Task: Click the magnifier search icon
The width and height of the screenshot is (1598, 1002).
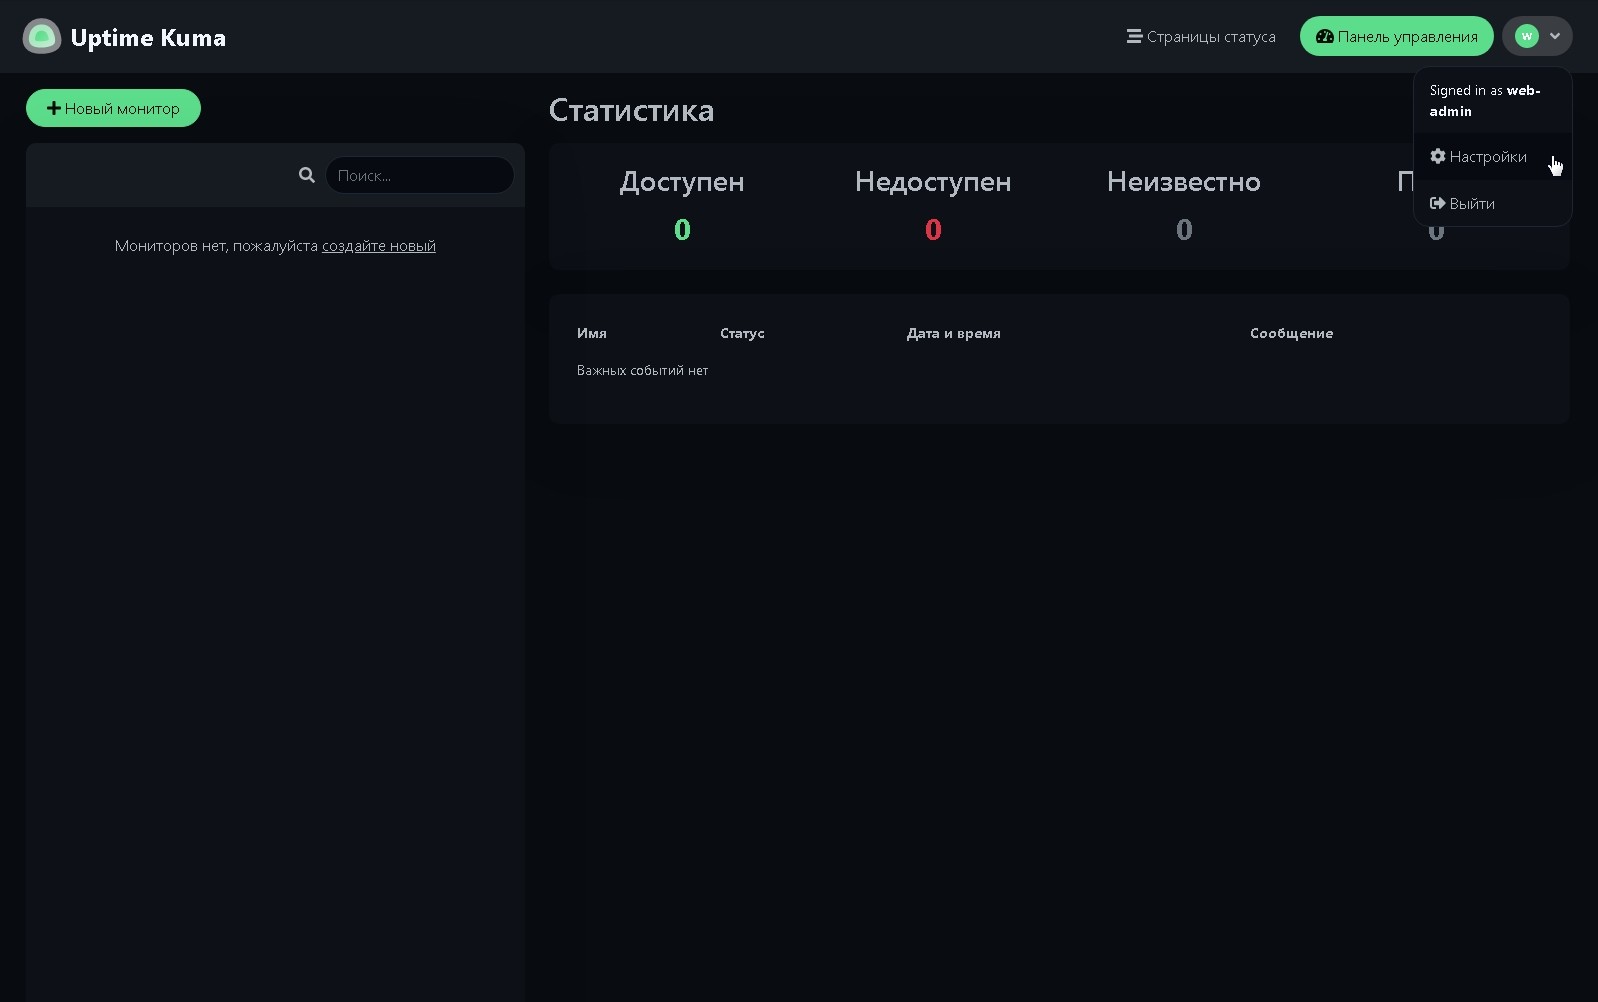Action: tap(307, 175)
